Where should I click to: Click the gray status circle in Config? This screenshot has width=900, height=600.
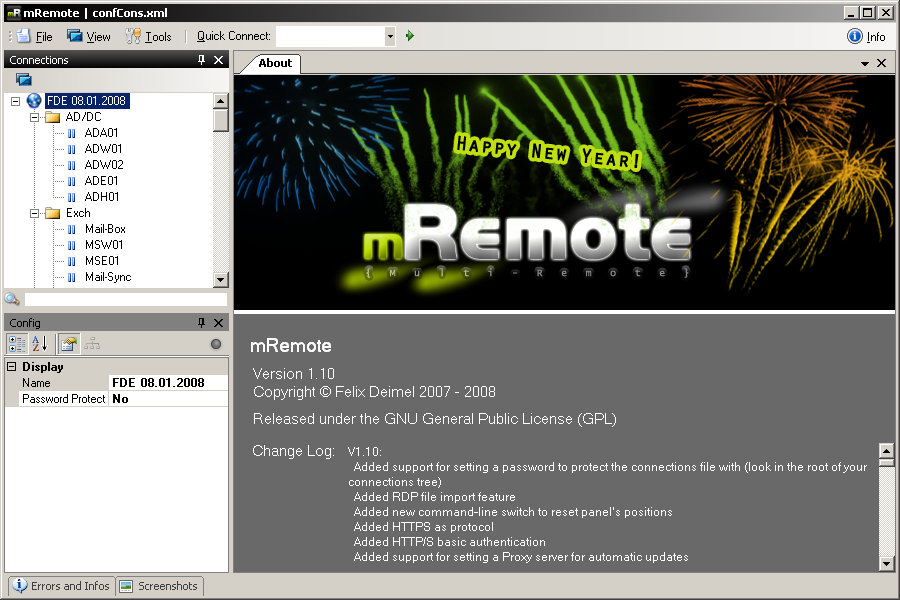[x=216, y=344]
